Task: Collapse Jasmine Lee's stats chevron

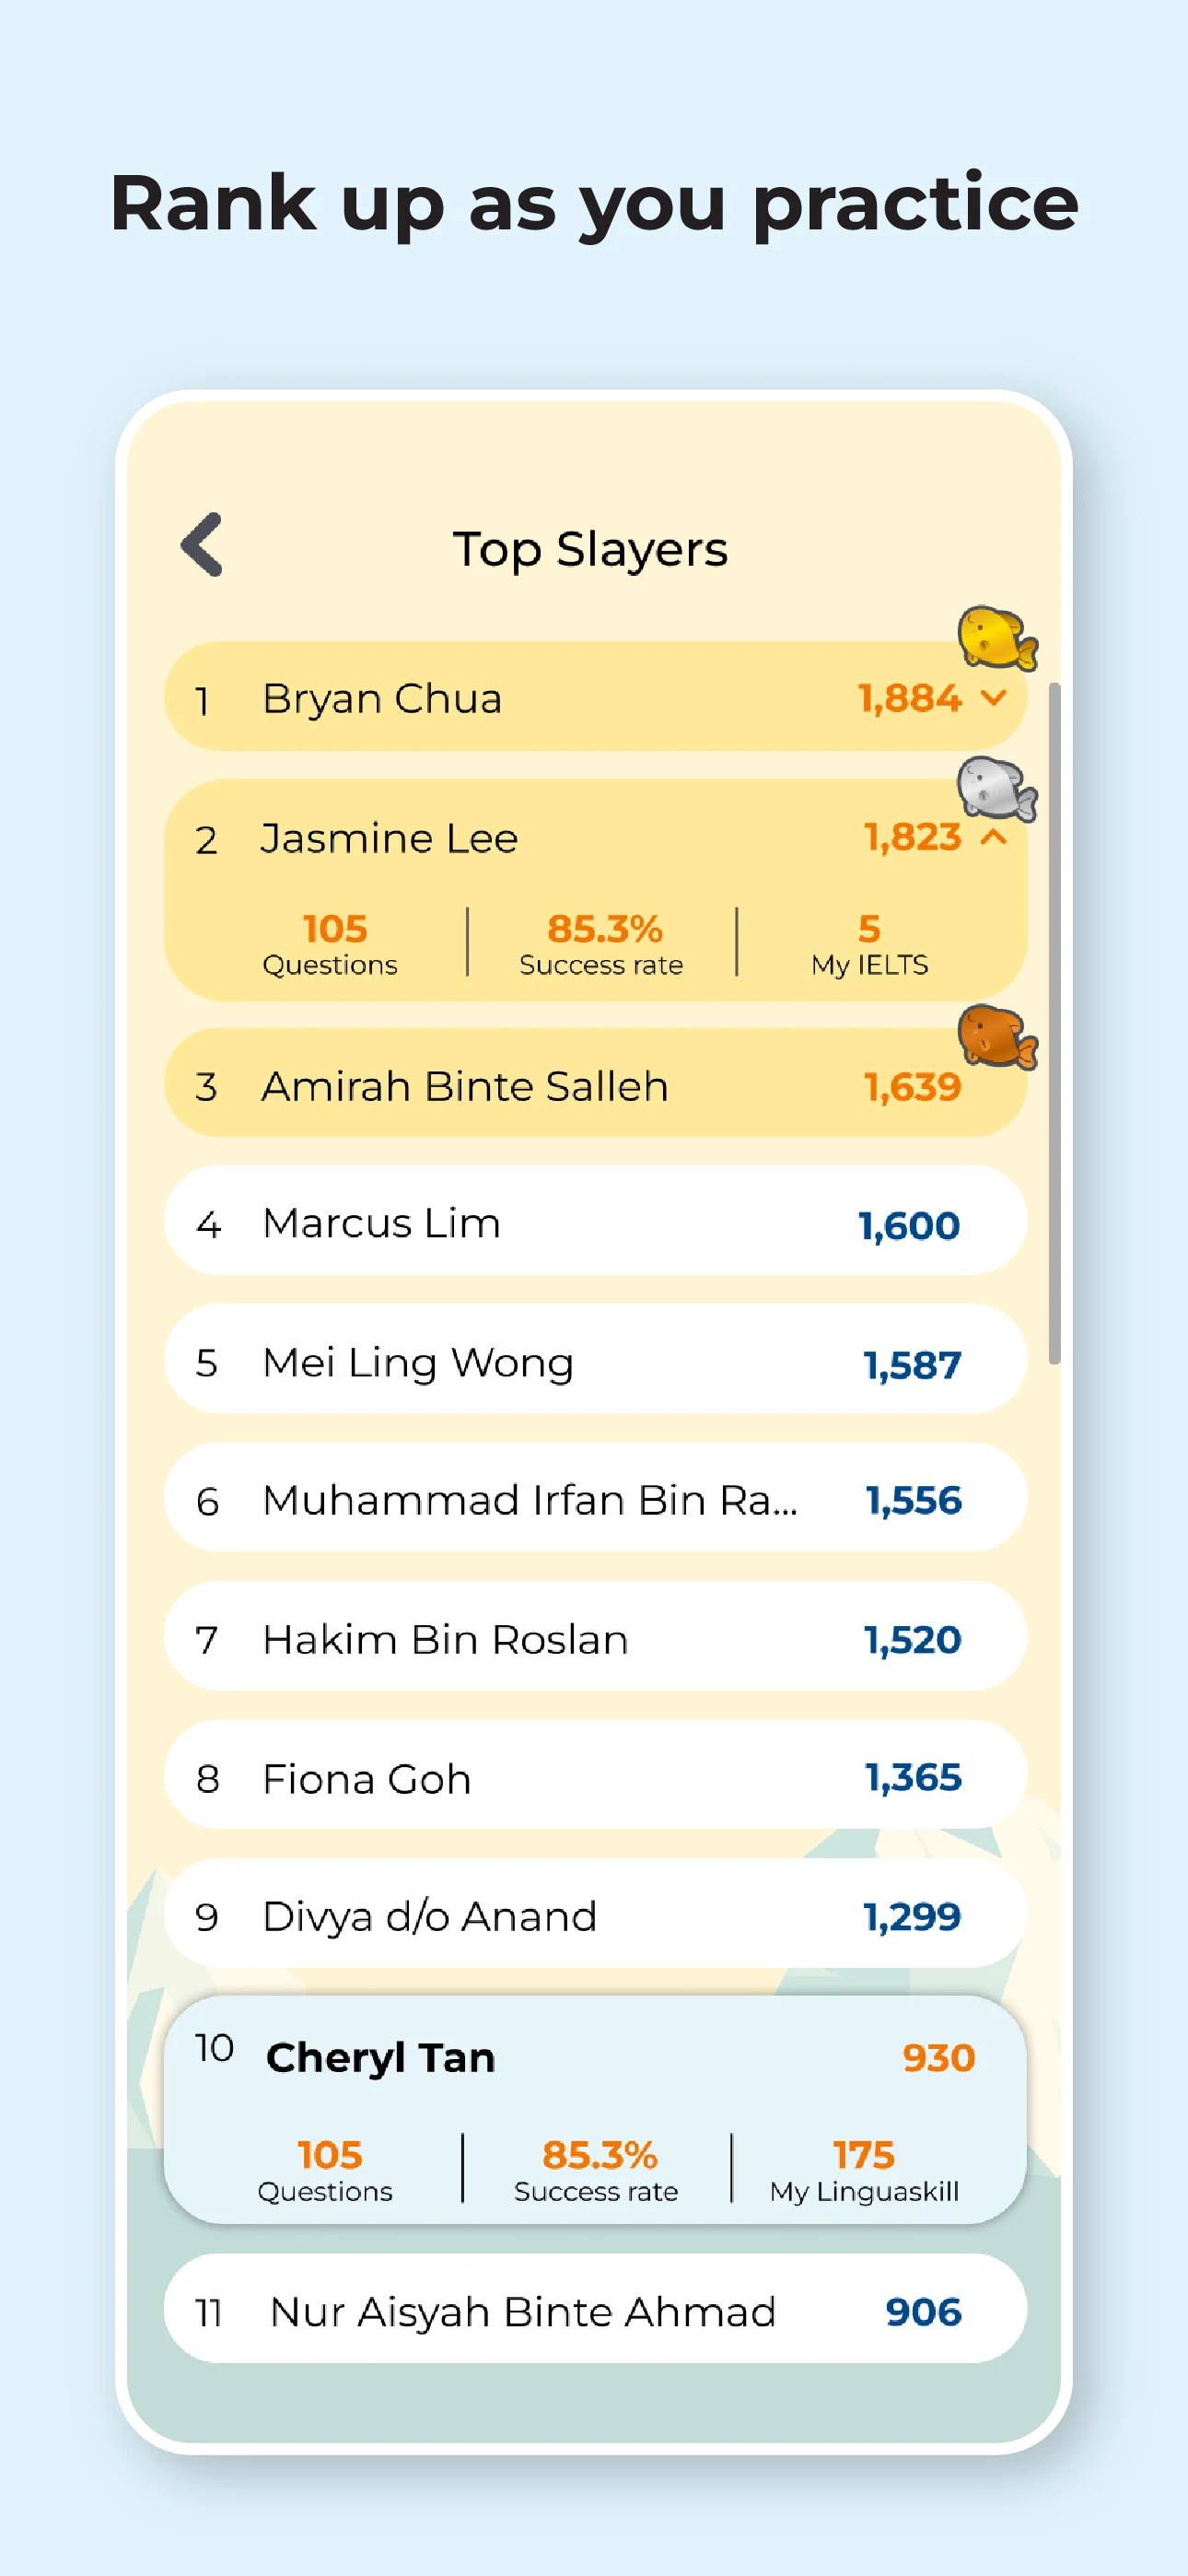Action: click(x=993, y=837)
